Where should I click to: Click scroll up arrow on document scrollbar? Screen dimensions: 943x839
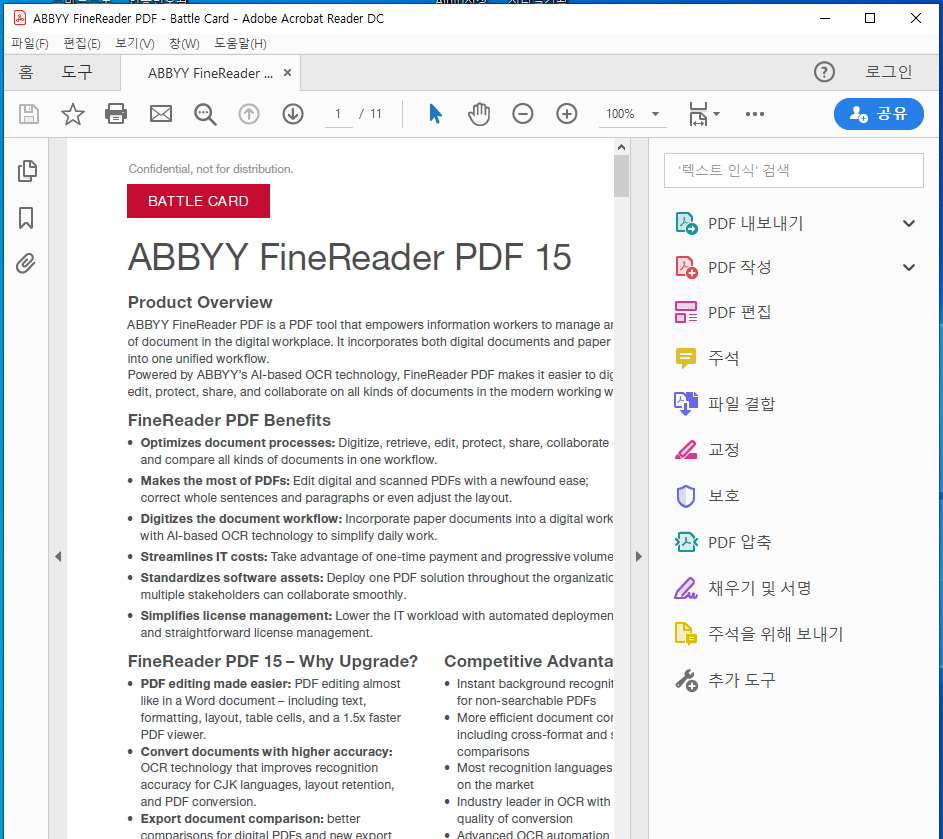[x=621, y=147]
